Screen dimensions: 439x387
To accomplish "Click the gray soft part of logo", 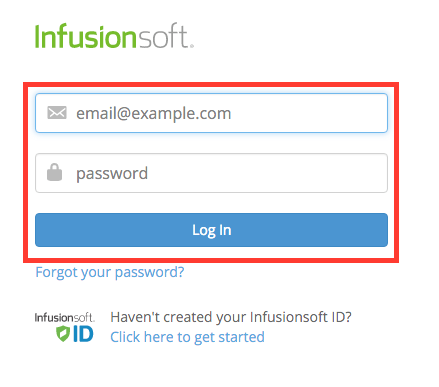I will [x=165, y=36].
